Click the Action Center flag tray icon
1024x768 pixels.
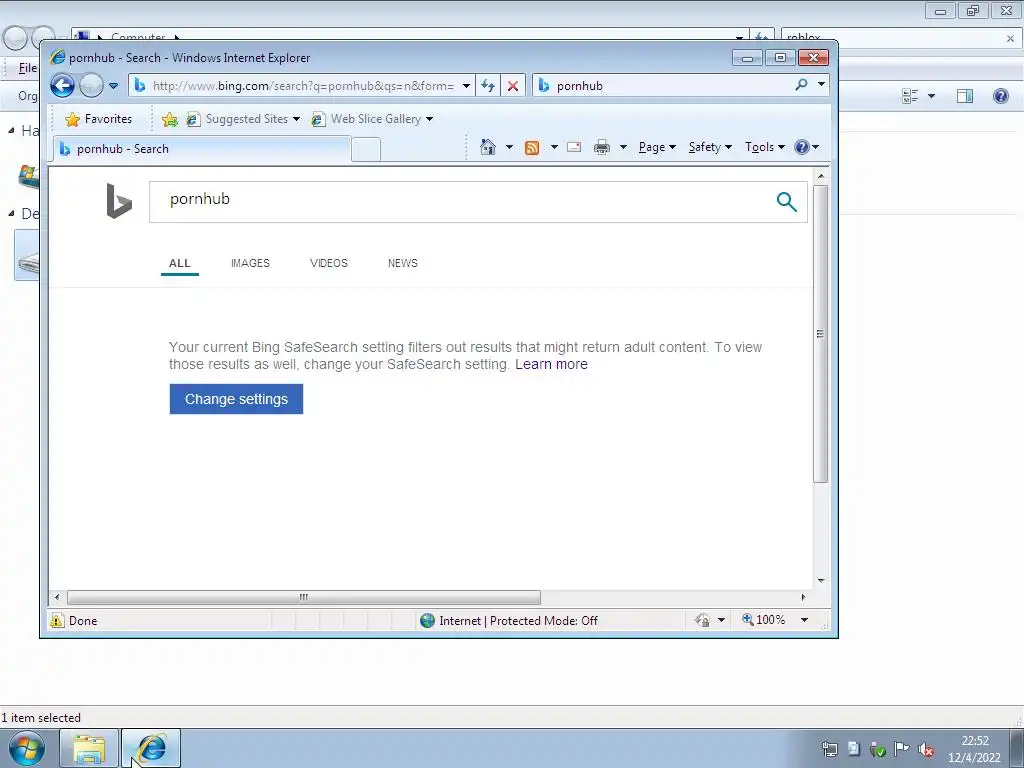[902, 749]
